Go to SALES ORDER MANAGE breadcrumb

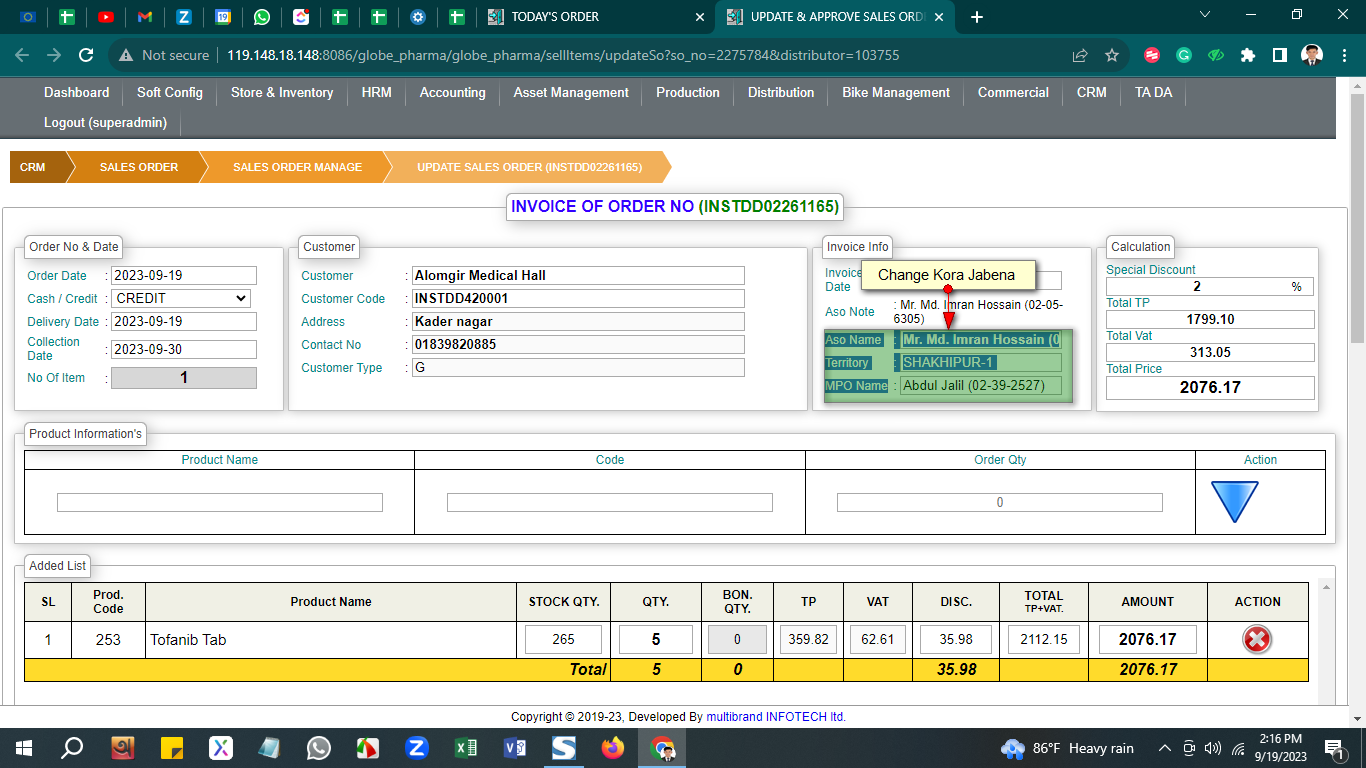(x=297, y=167)
